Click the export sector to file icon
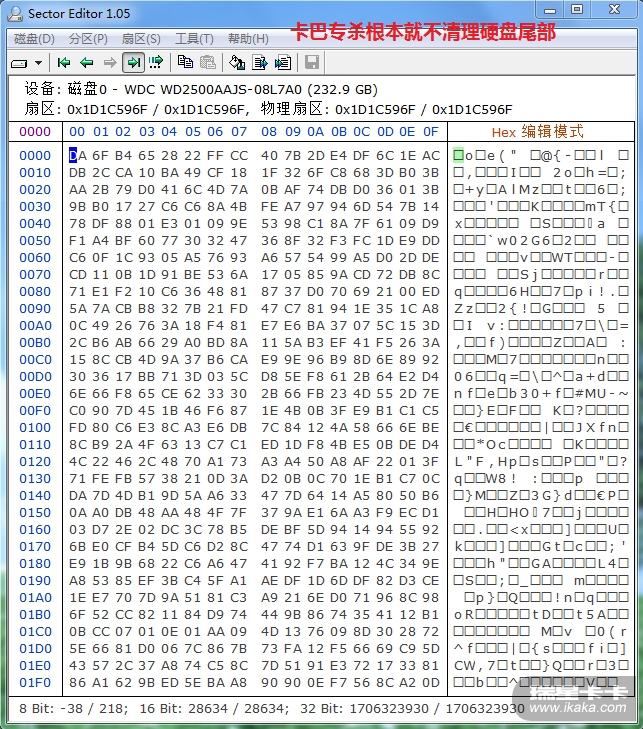Image resolution: width=643 pixels, height=729 pixels. pyautogui.click(x=260, y=62)
